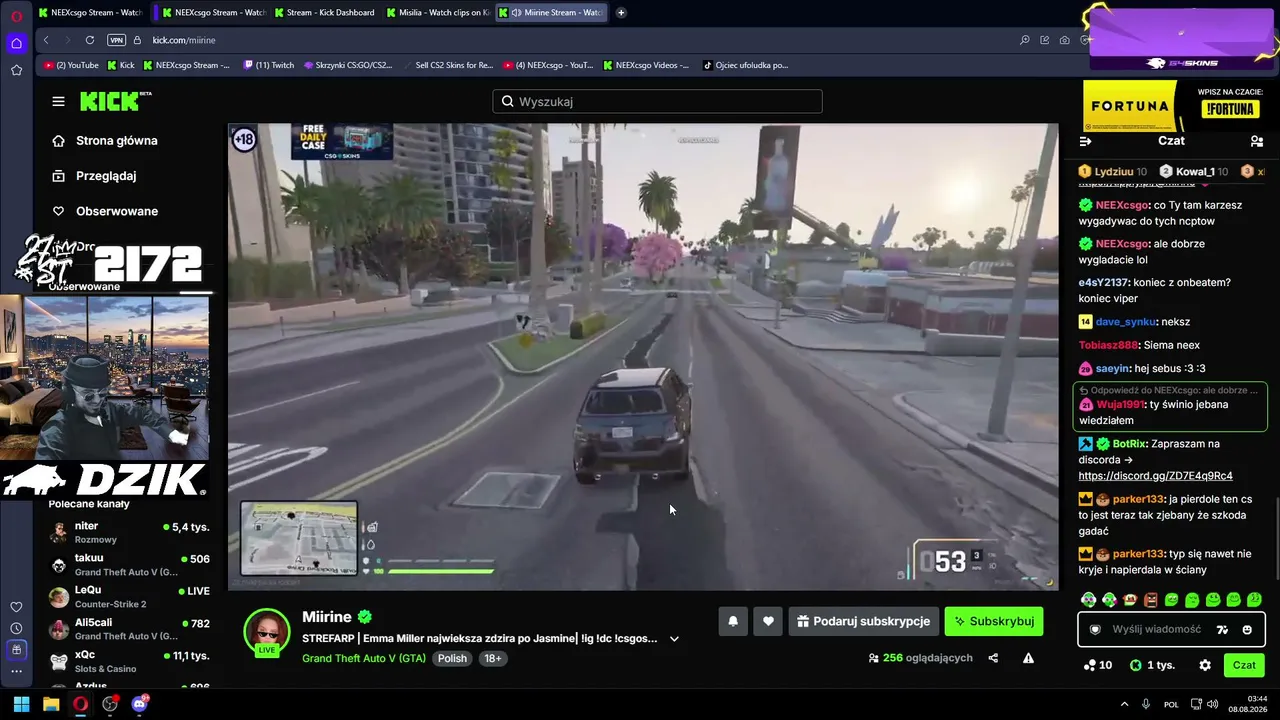Show hidden system tray icons

point(1124,704)
